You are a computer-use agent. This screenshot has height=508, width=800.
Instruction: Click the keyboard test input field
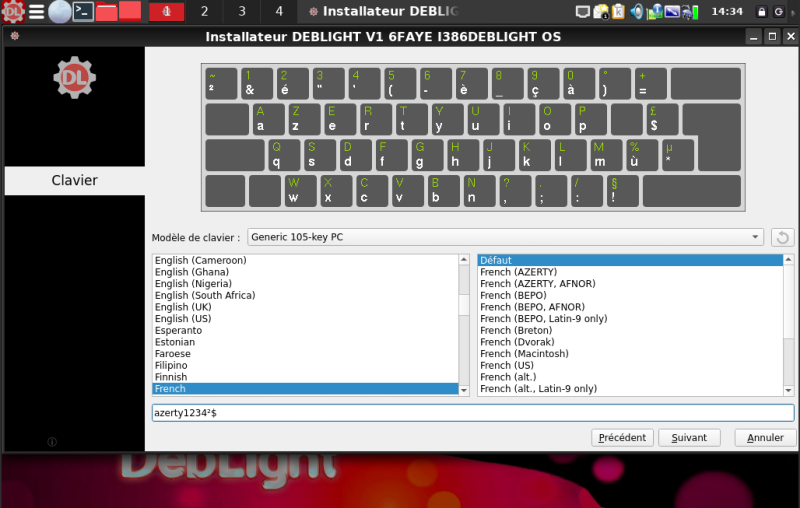point(472,413)
